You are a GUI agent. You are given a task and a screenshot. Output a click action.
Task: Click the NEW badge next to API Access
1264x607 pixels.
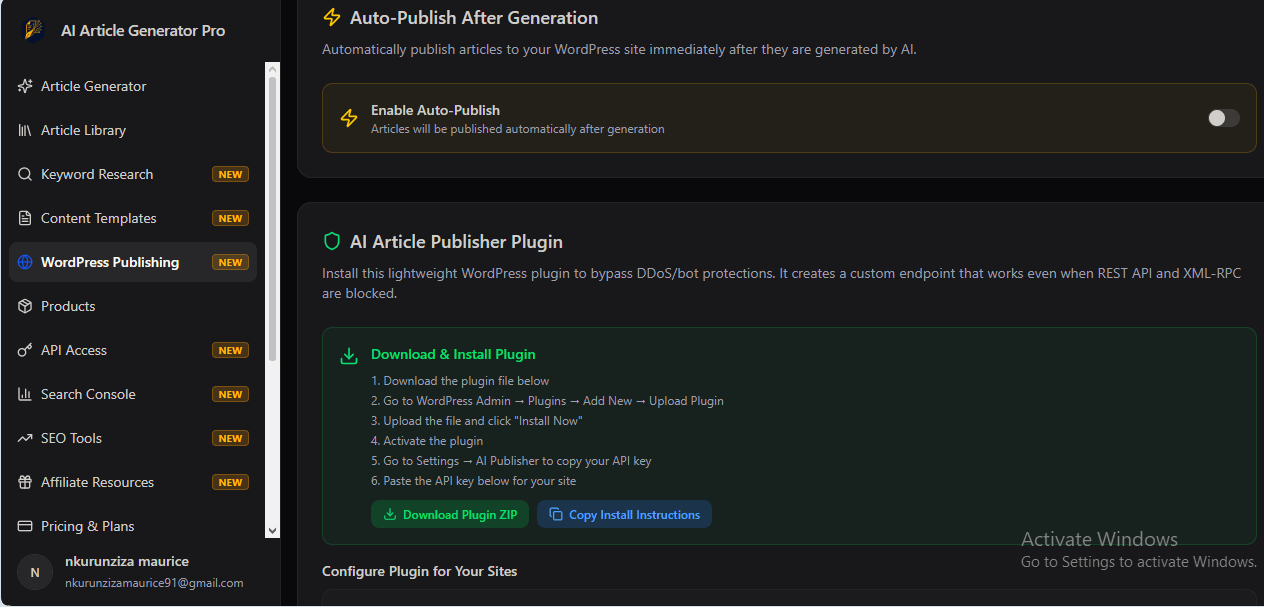pos(230,350)
